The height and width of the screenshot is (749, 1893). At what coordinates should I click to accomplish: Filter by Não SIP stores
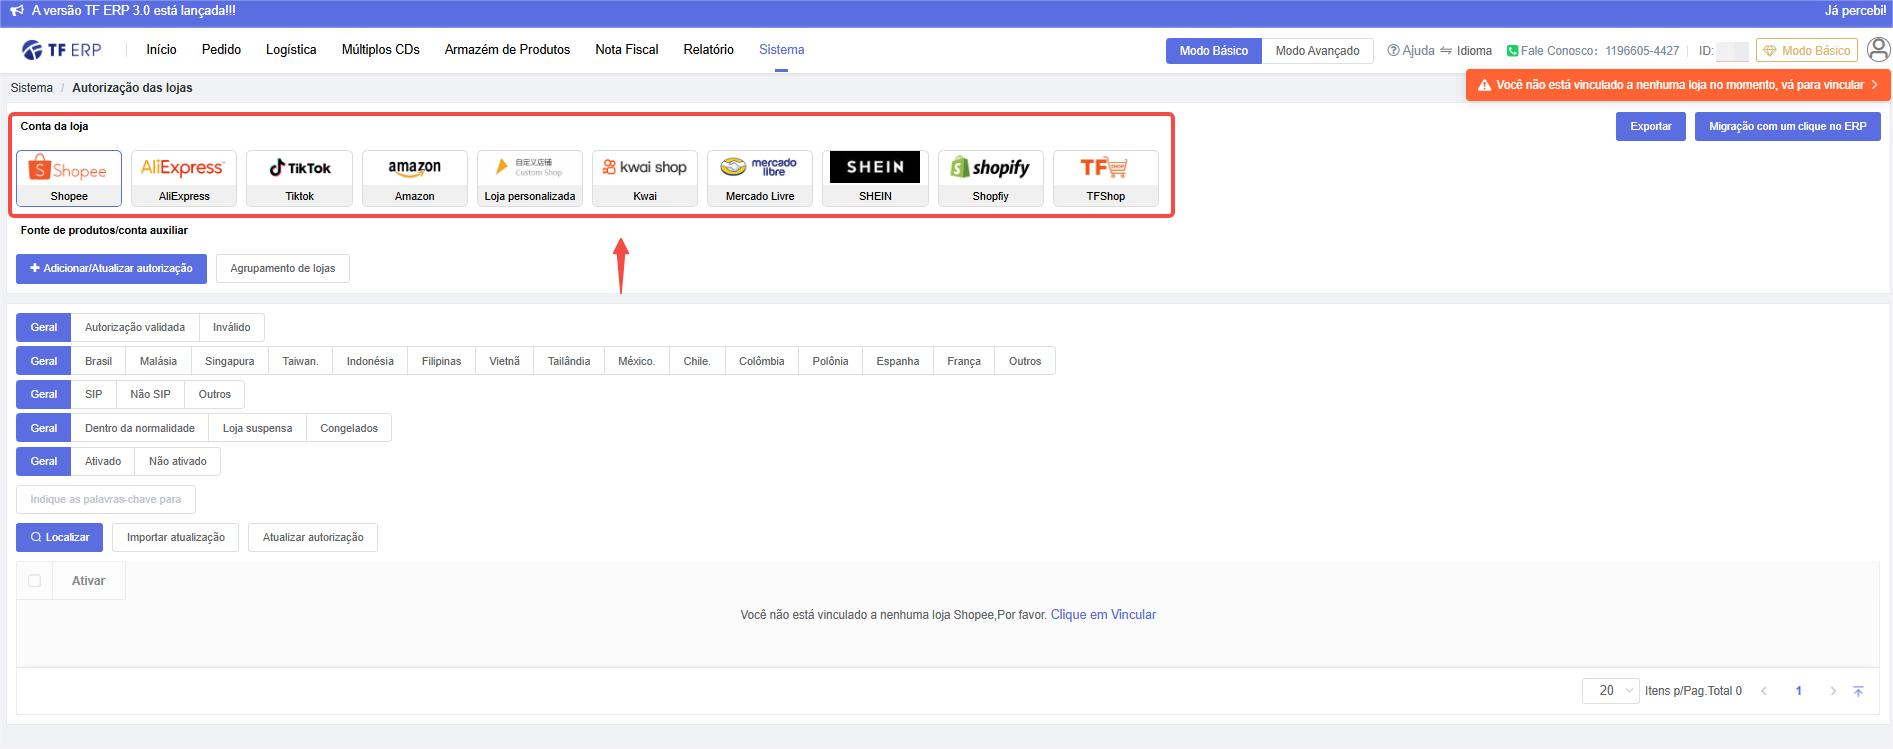tap(150, 394)
